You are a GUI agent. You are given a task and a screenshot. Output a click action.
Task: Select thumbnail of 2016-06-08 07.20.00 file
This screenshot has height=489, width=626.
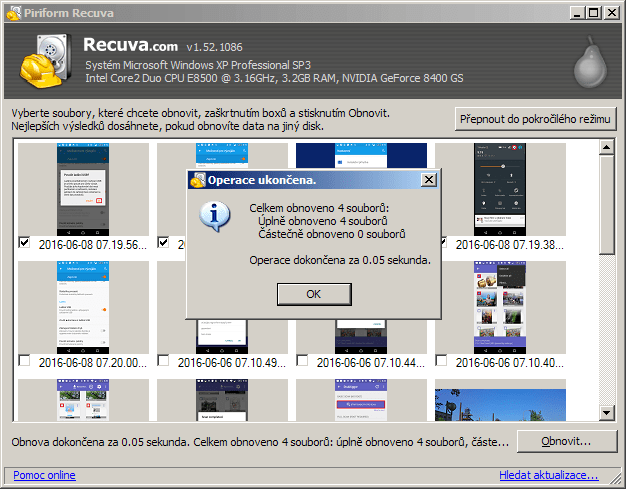click(83, 307)
